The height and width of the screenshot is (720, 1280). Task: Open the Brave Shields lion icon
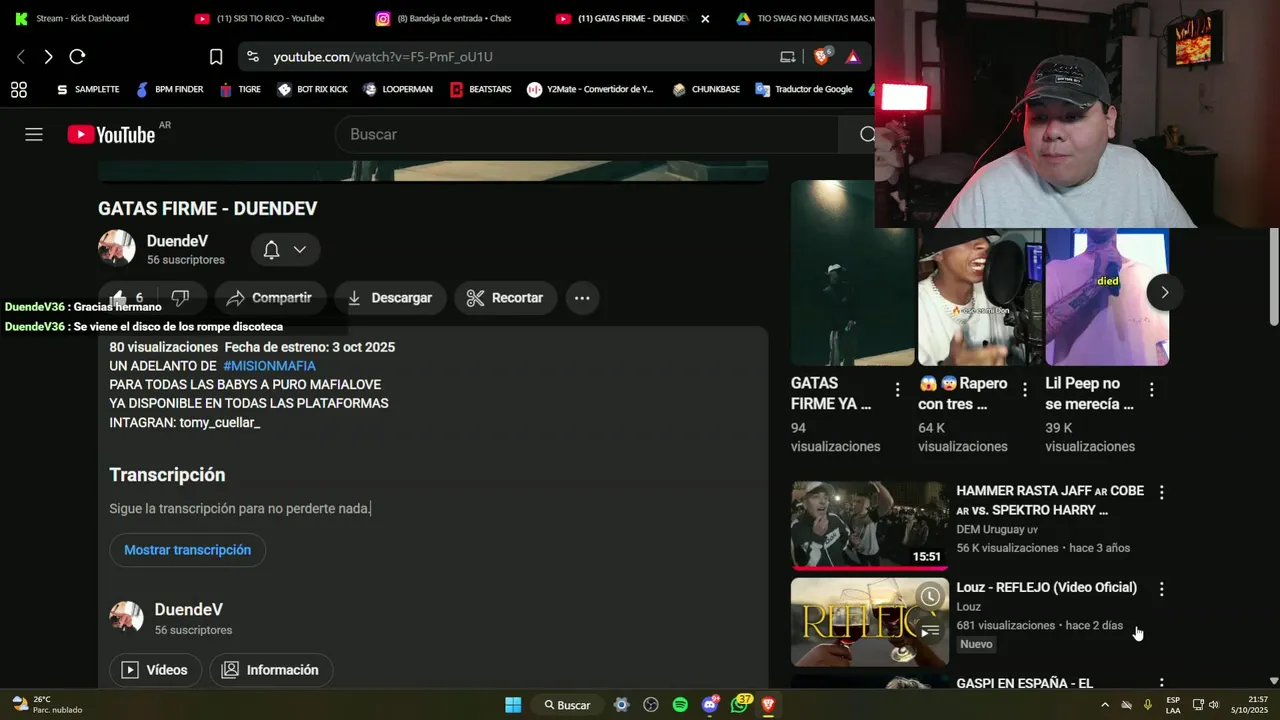tap(822, 57)
